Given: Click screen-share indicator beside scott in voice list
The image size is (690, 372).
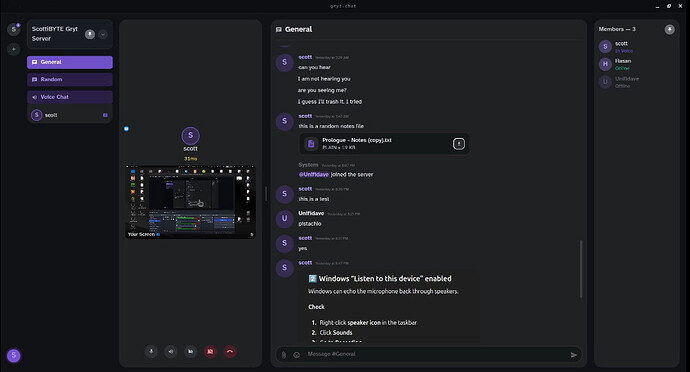Looking at the screenshot, I should (105, 115).
